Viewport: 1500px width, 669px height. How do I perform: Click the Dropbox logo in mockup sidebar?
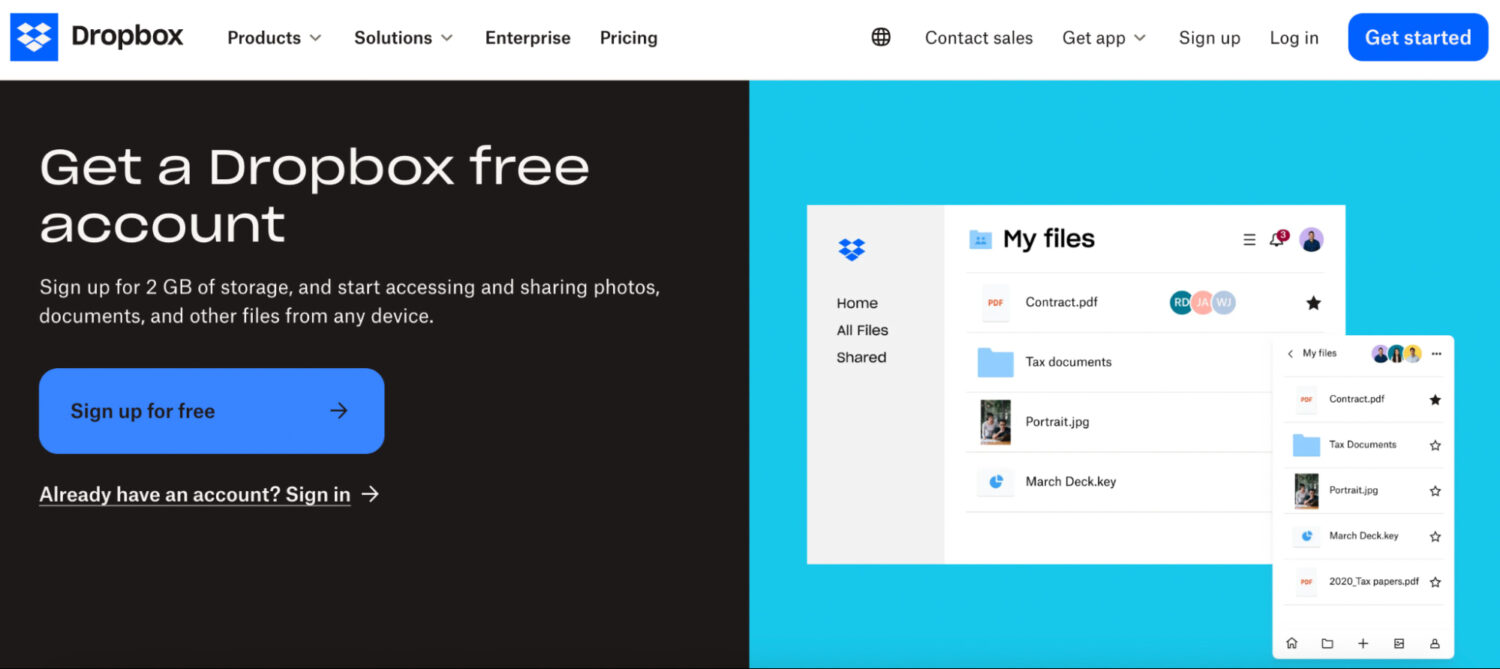[852, 249]
